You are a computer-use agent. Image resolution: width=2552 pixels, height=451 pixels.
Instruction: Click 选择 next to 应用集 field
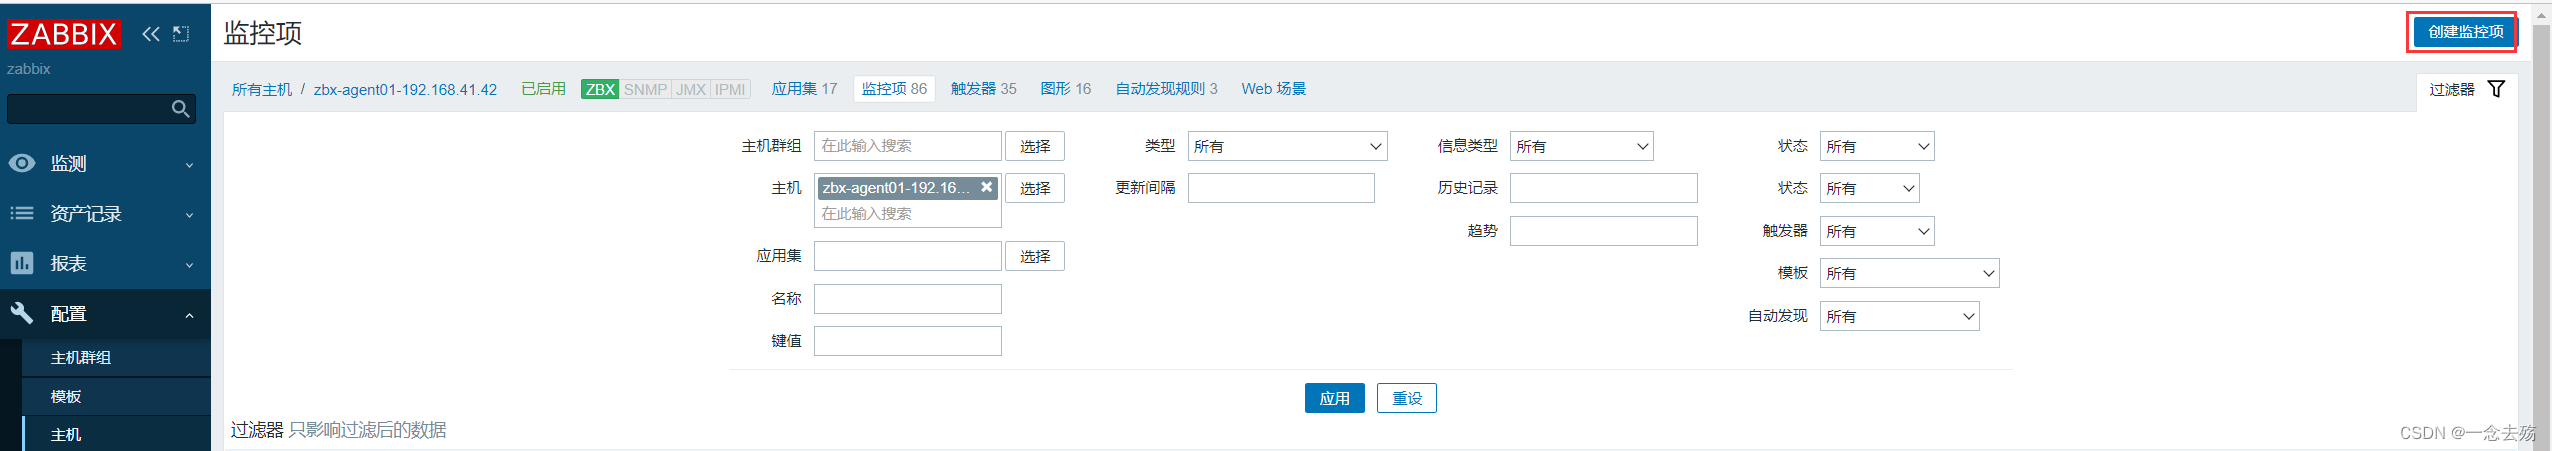point(1035,256)
